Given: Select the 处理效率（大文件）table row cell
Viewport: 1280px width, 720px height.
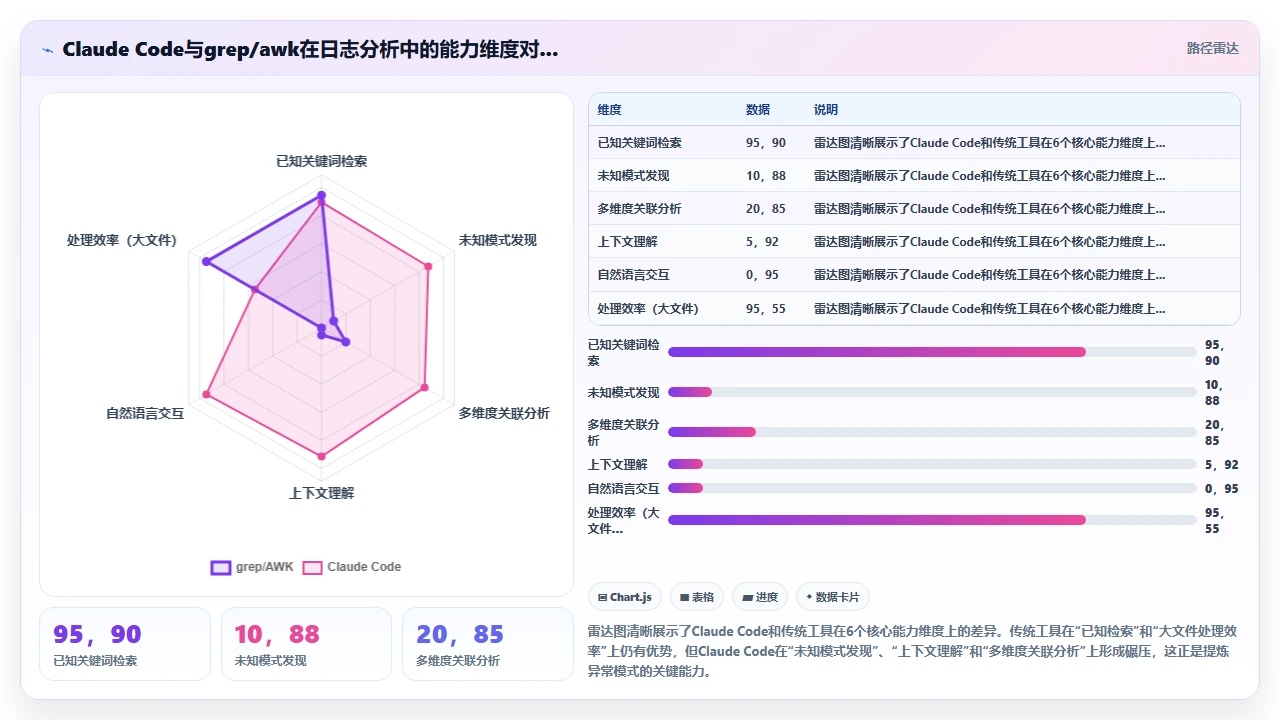Looking at the screenshot, I should tap(648, 309).
